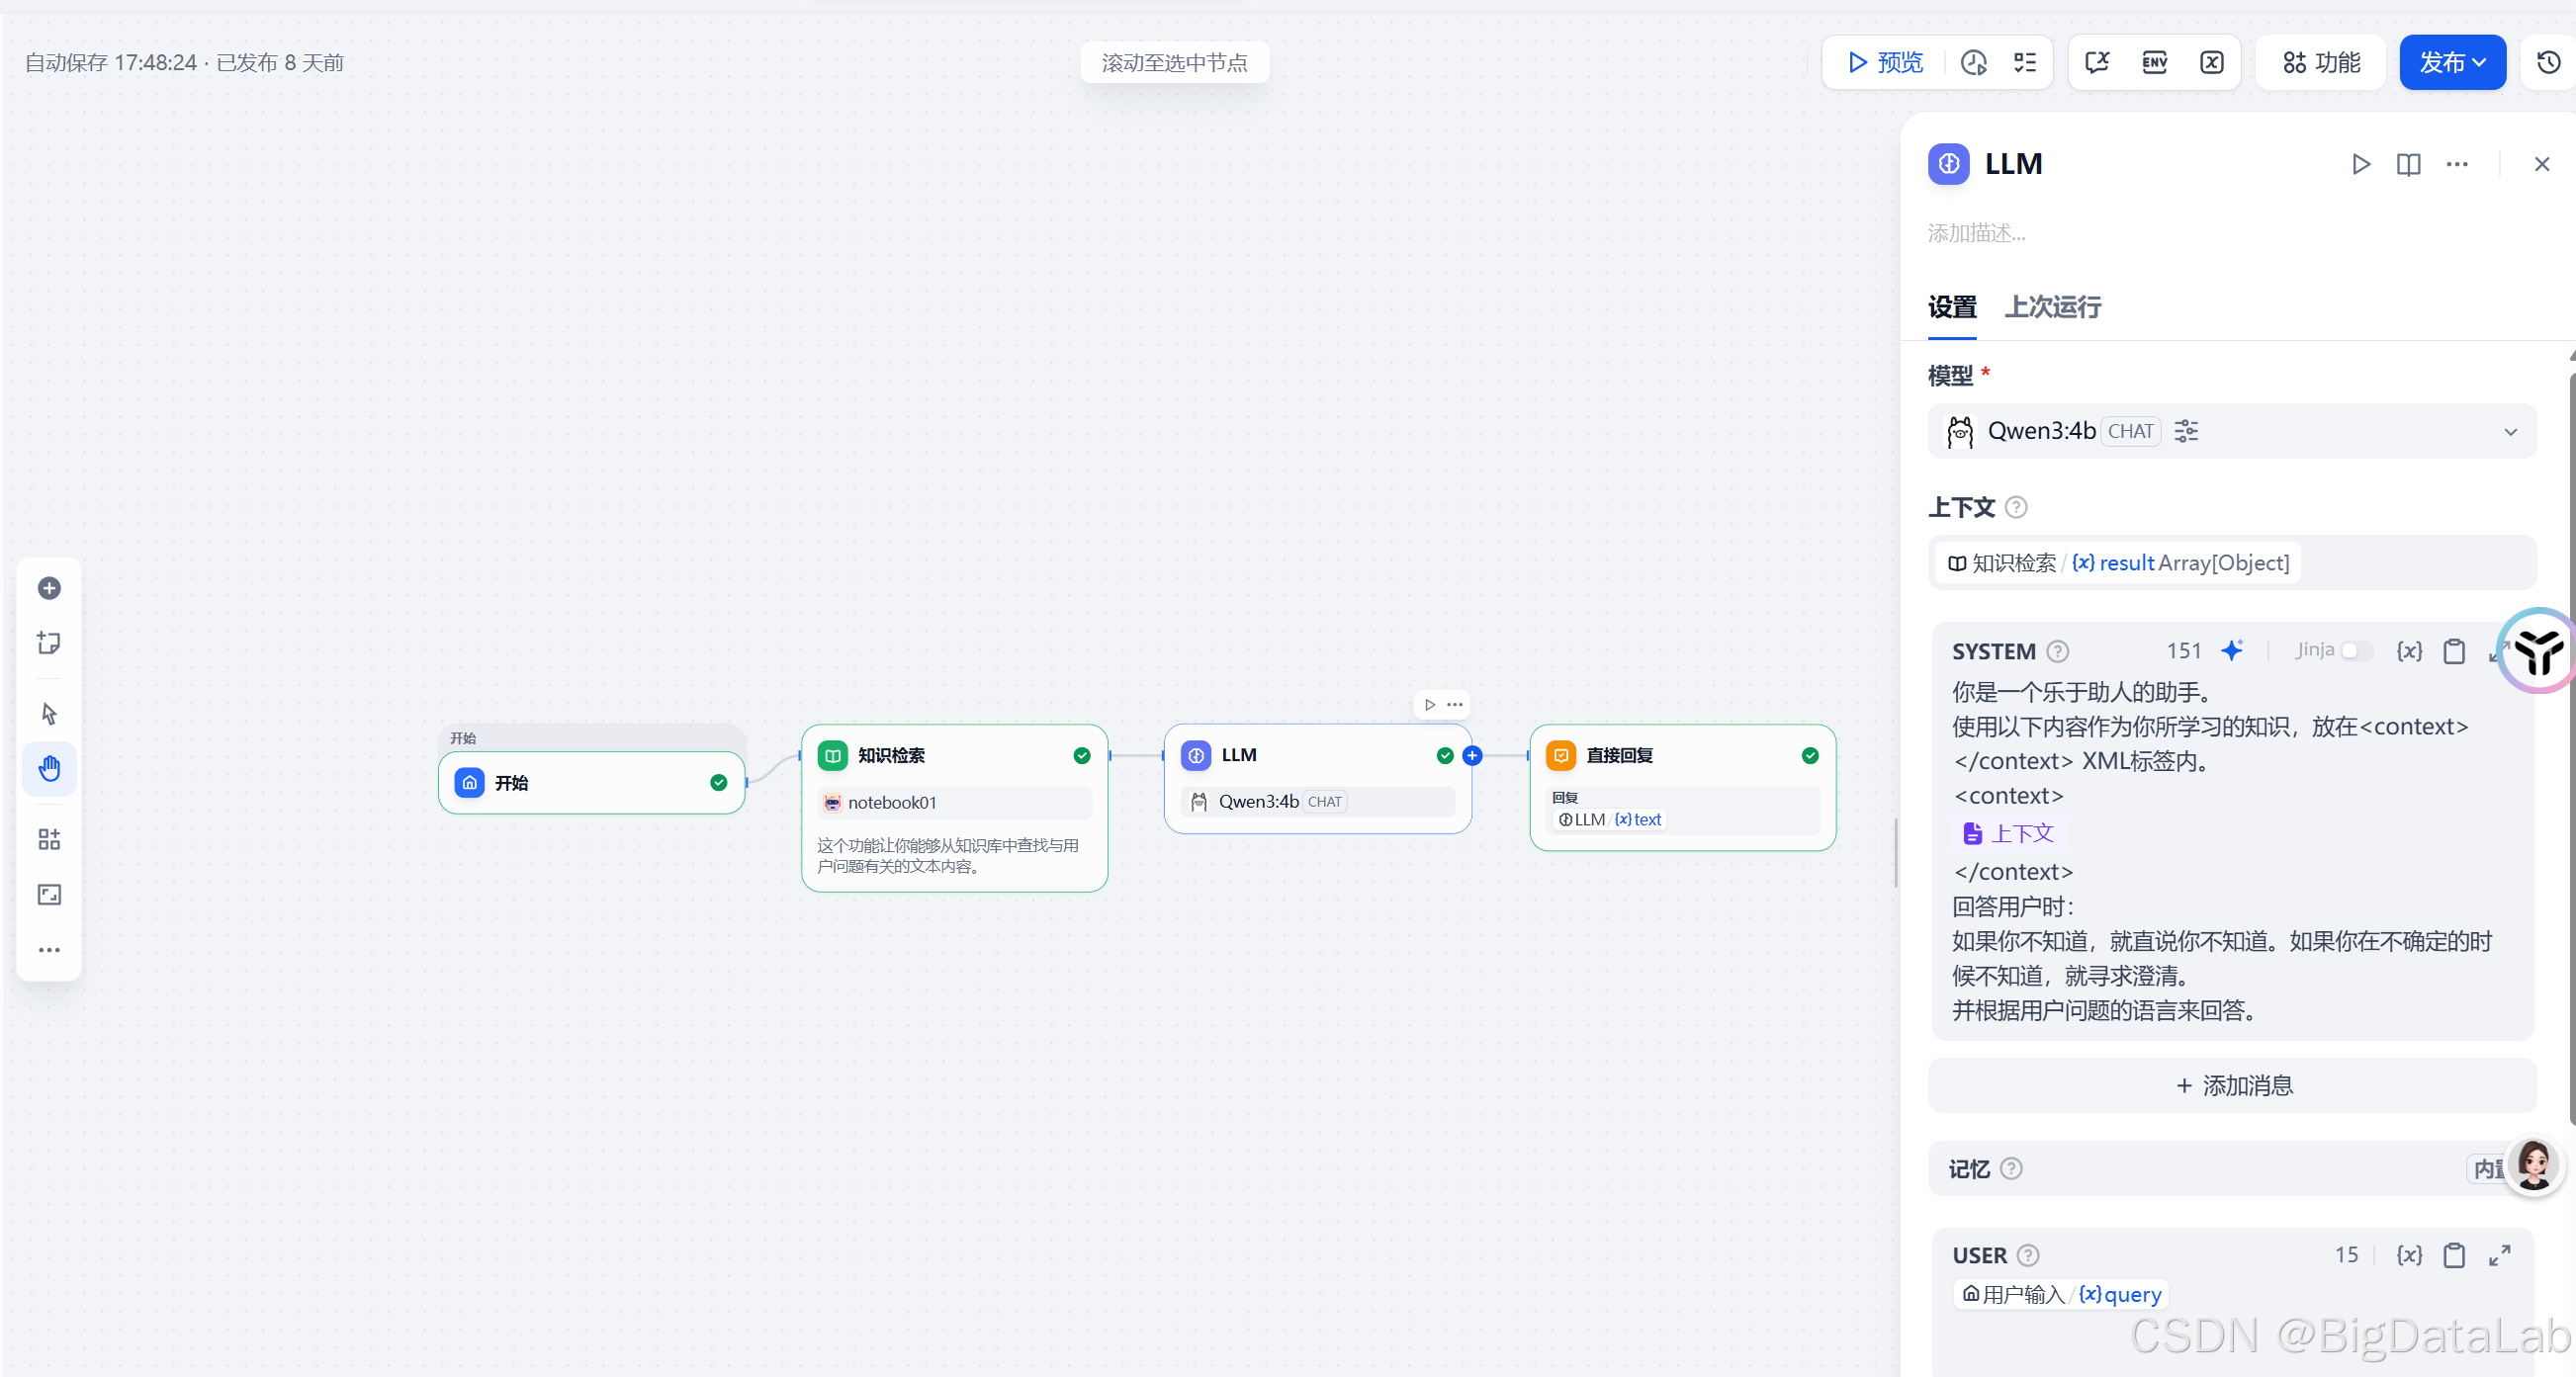Run the LLM node from canvas toolbar
Image resolution: width=2576 pixels, height=1377 pixels.
click(x=1429, y=704)
